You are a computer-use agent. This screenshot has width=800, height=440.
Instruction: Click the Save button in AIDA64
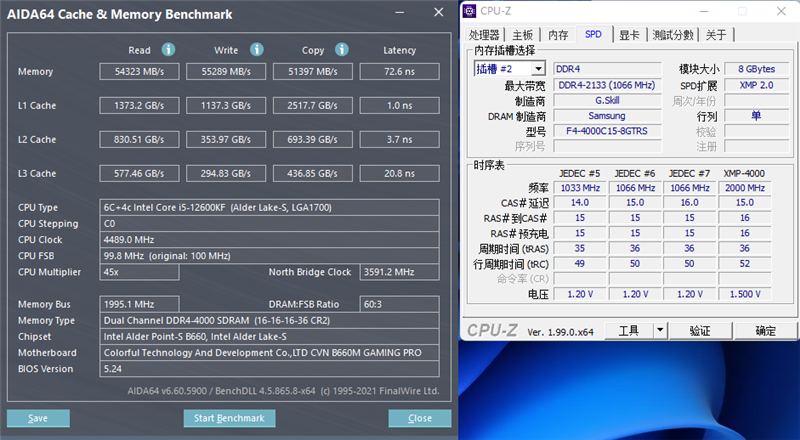[x=38, y=418]
